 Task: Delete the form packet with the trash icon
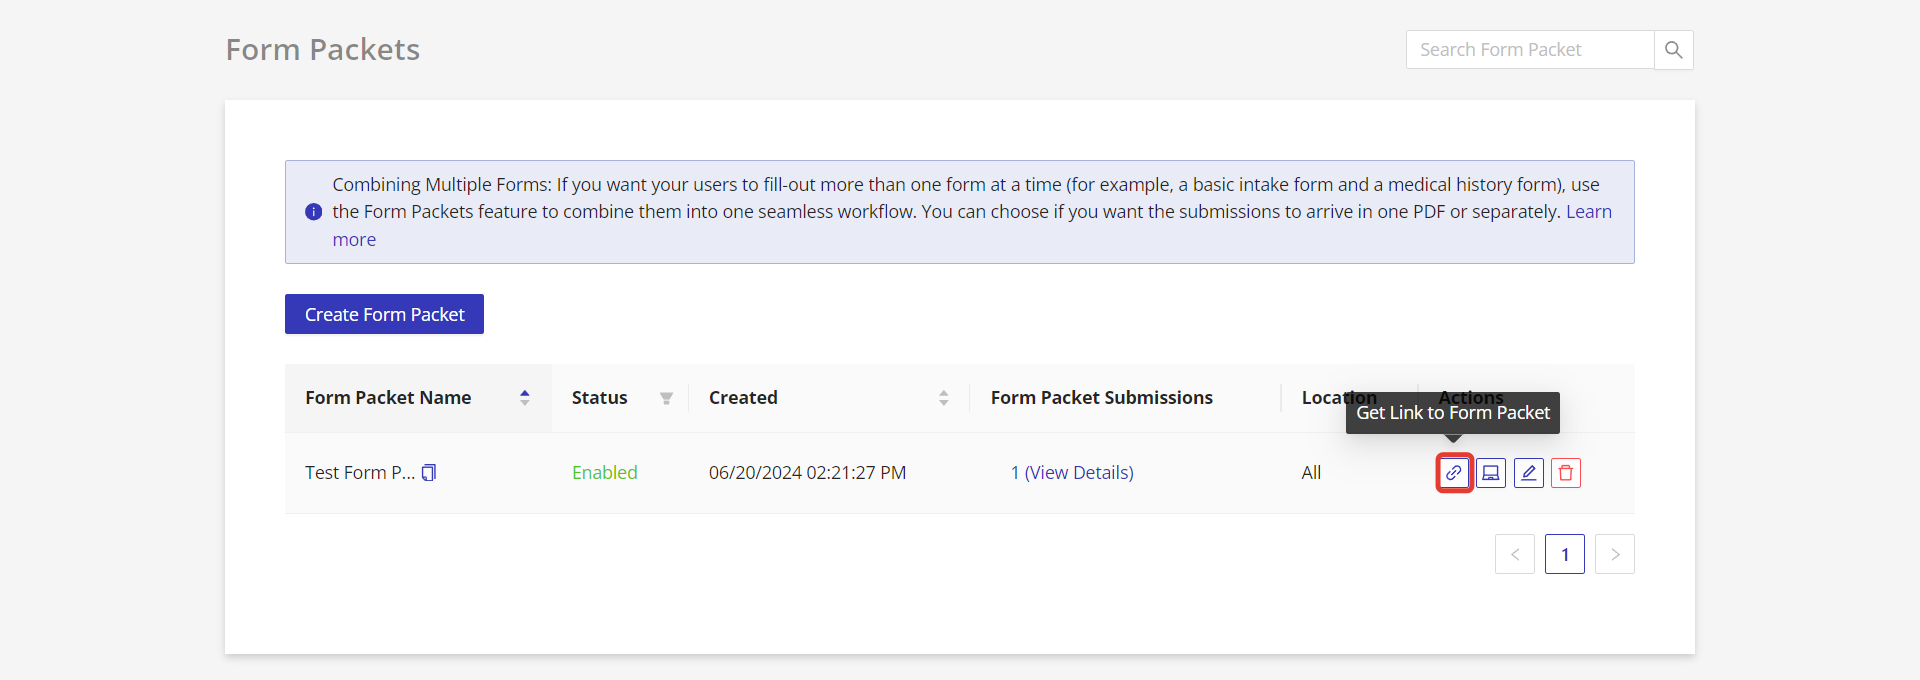click(x=1566, y=473)
